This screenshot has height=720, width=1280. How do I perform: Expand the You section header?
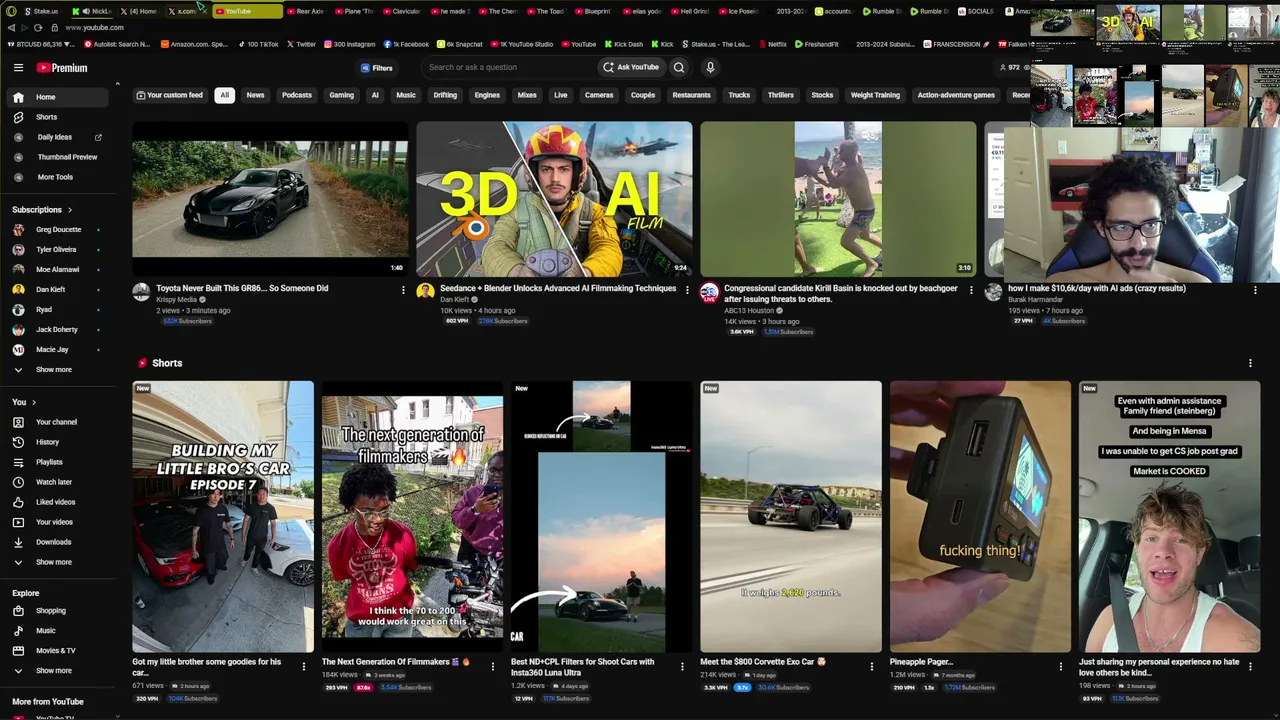coord(24,402)
